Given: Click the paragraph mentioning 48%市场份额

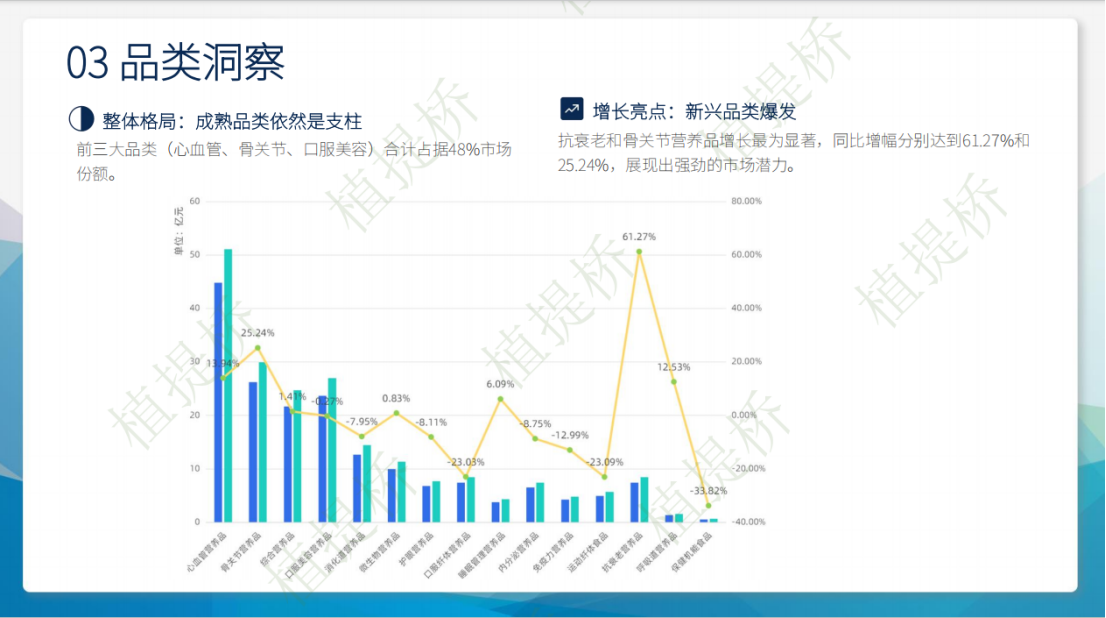Looking at the screenshot, I should tap(293, 161).
